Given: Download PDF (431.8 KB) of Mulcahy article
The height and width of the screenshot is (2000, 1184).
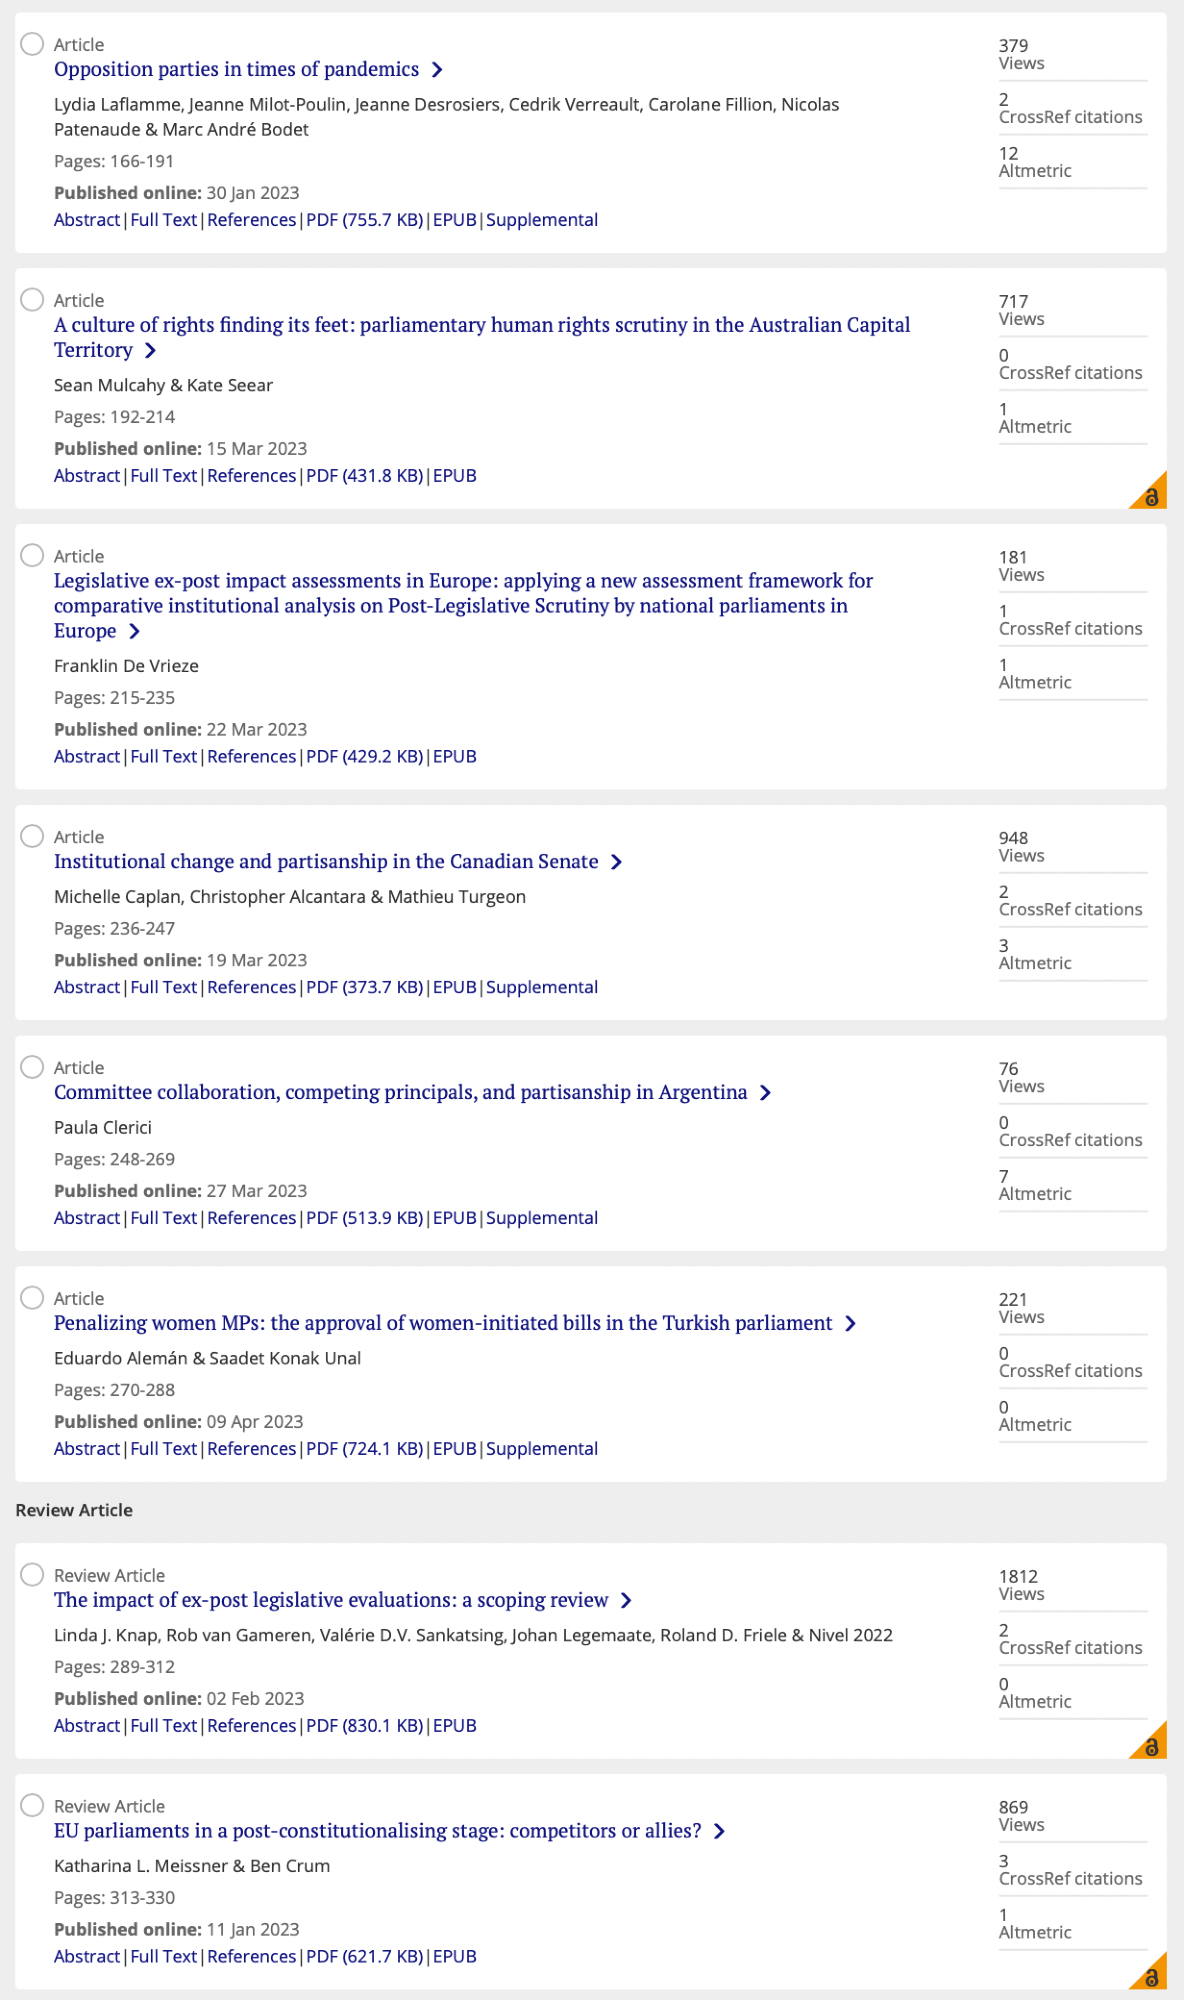Looking at the screenshot, I should coord(364,476).
